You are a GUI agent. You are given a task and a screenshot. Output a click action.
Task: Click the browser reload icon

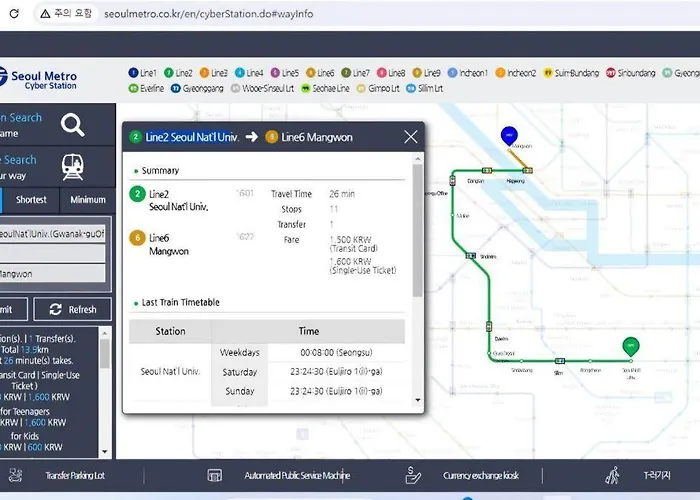(x=14, y=13)
